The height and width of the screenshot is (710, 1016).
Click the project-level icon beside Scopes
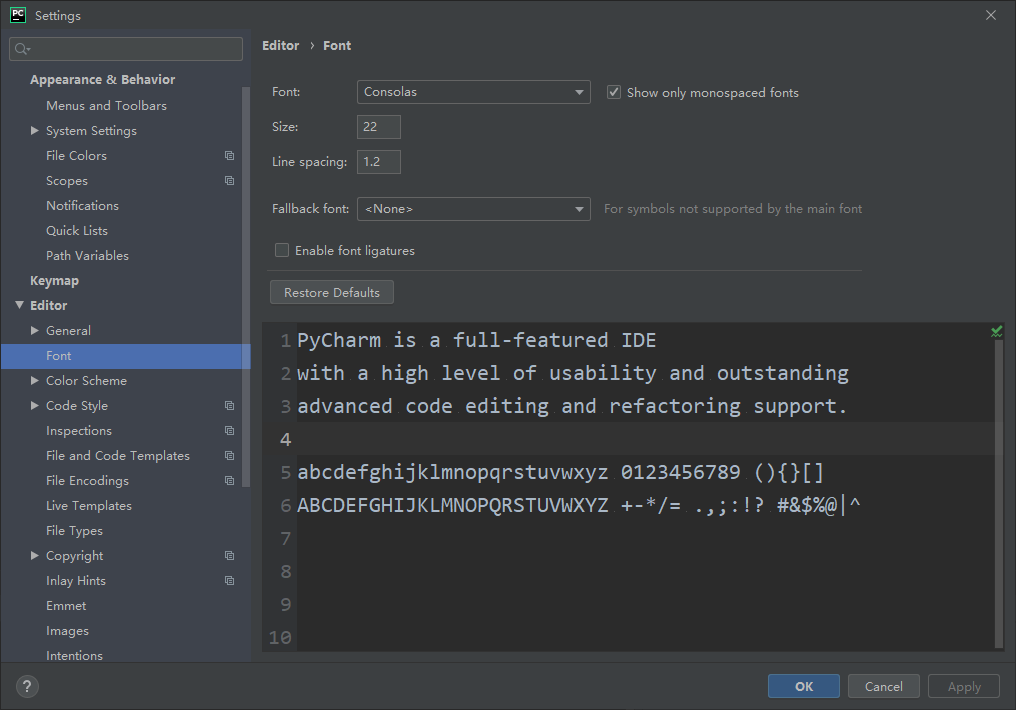pos(229,181)
